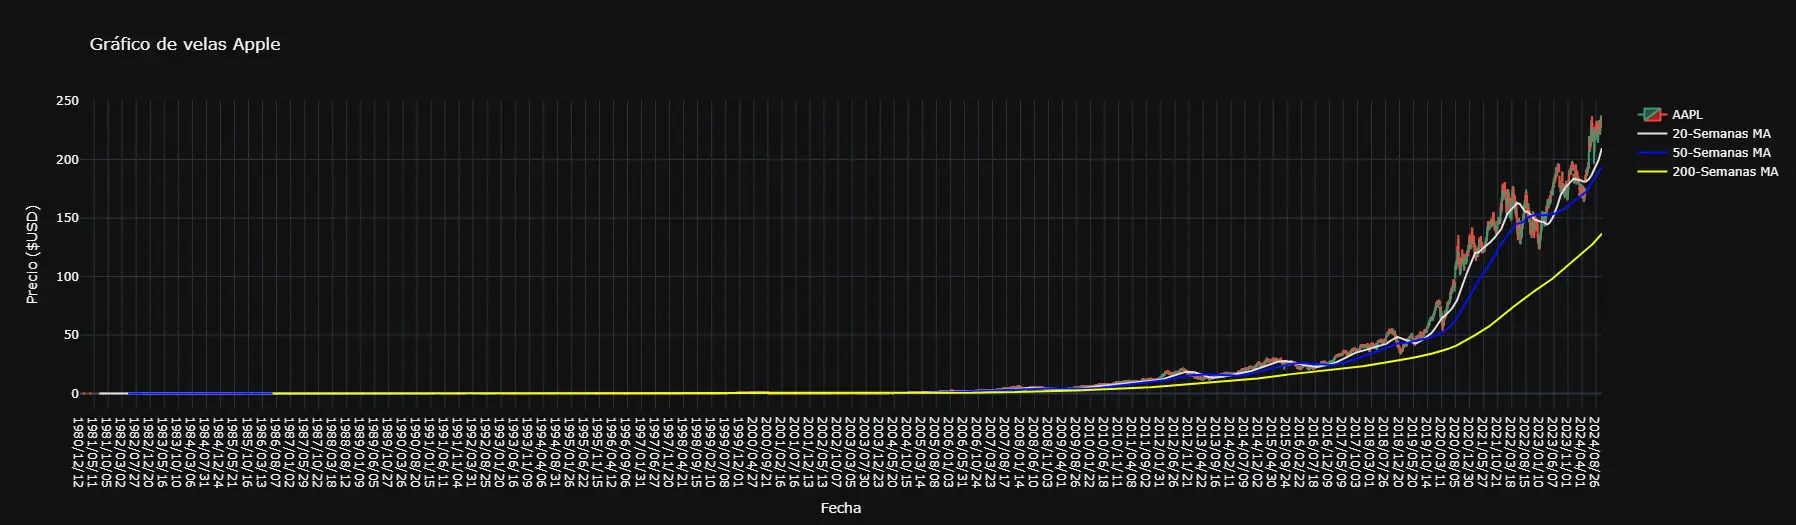Click the white 20-Semanas MA line swatch
This screenshot has width=1796, height=525.
tap(1652, 134)
